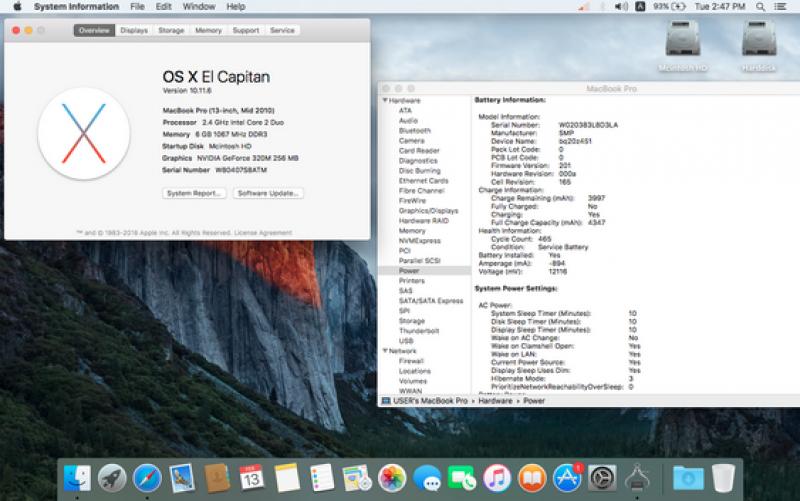Switch to the Support tab
The image size is (800, 501).
pos(246,30)
